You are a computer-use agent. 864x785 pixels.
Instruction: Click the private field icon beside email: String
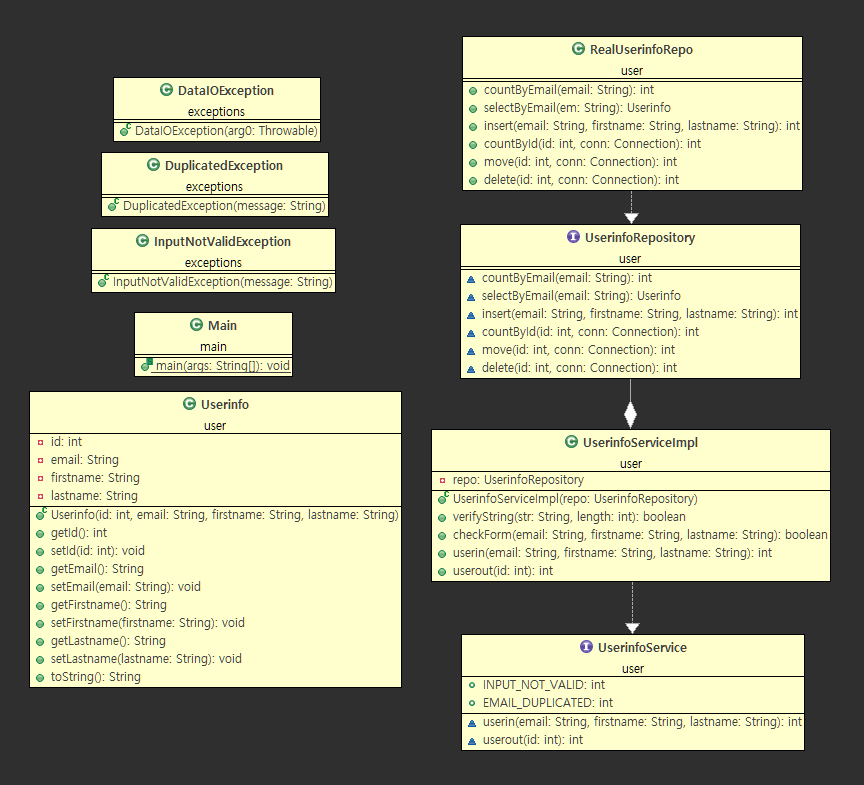coord(40,461)
